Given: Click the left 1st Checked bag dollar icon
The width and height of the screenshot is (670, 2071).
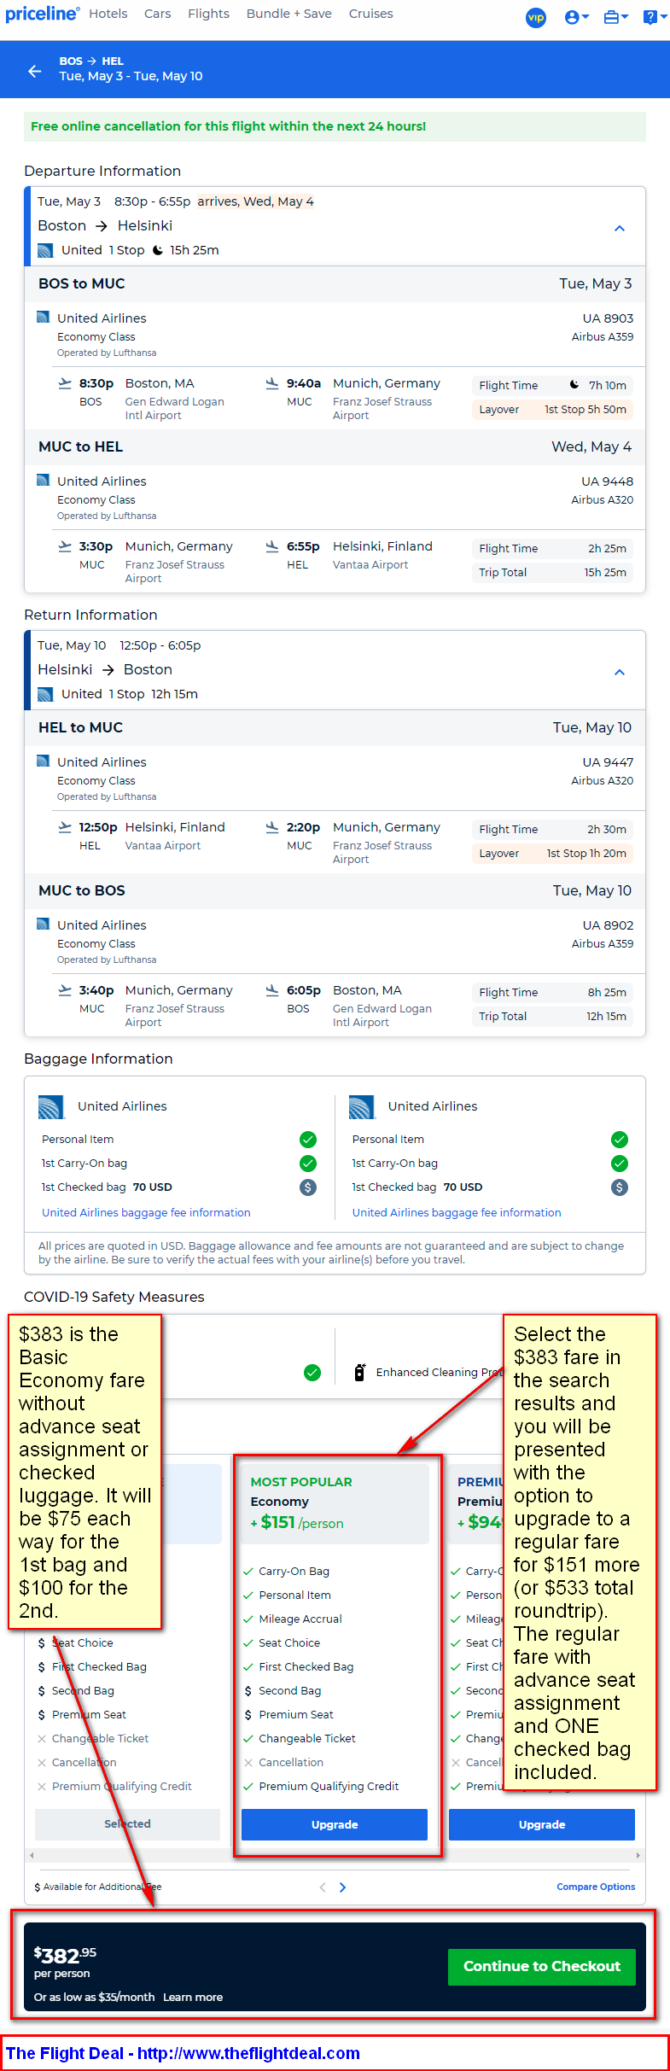Looking at the screenshot, I should point(308,1187).
